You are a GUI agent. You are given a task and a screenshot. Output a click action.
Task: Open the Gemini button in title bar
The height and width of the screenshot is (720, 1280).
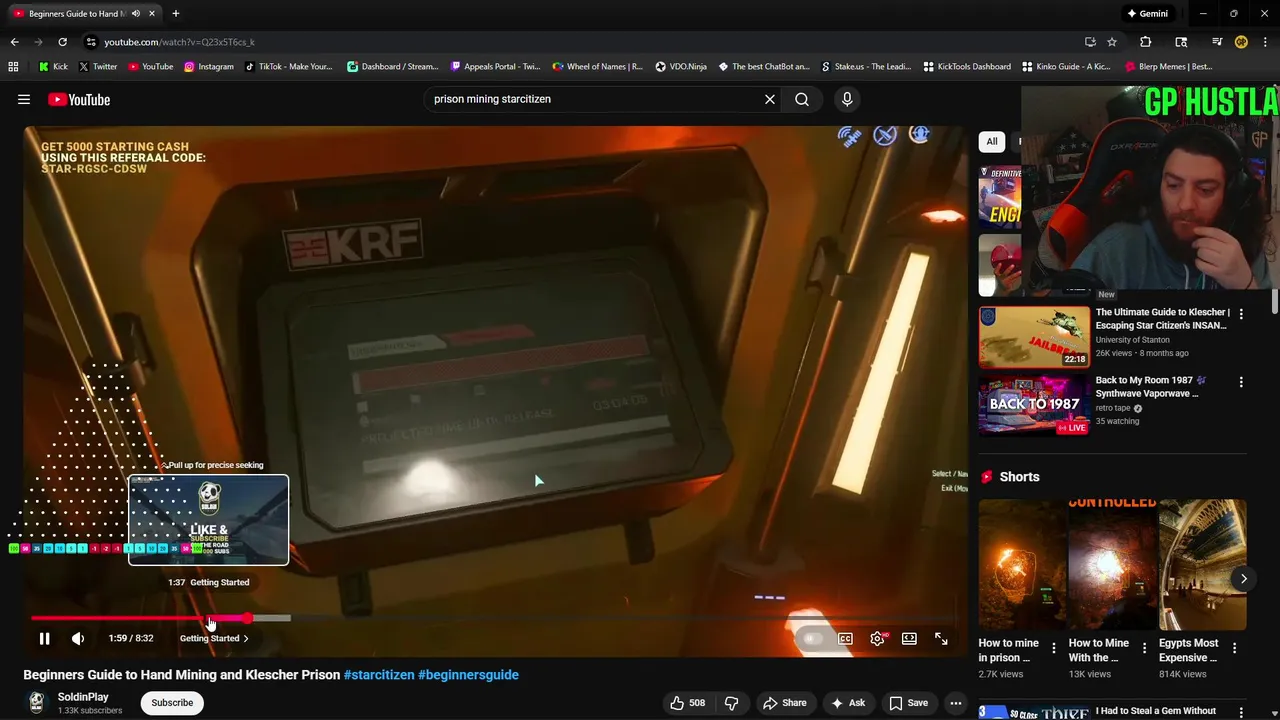1148,14
